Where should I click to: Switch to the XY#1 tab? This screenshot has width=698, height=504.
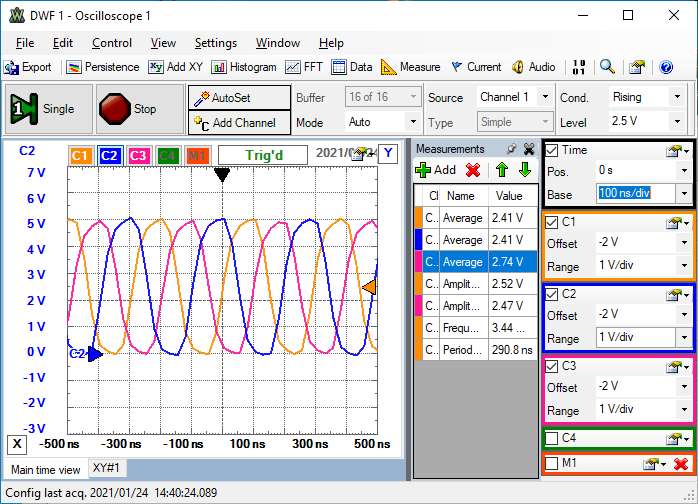tap(106, 468)
